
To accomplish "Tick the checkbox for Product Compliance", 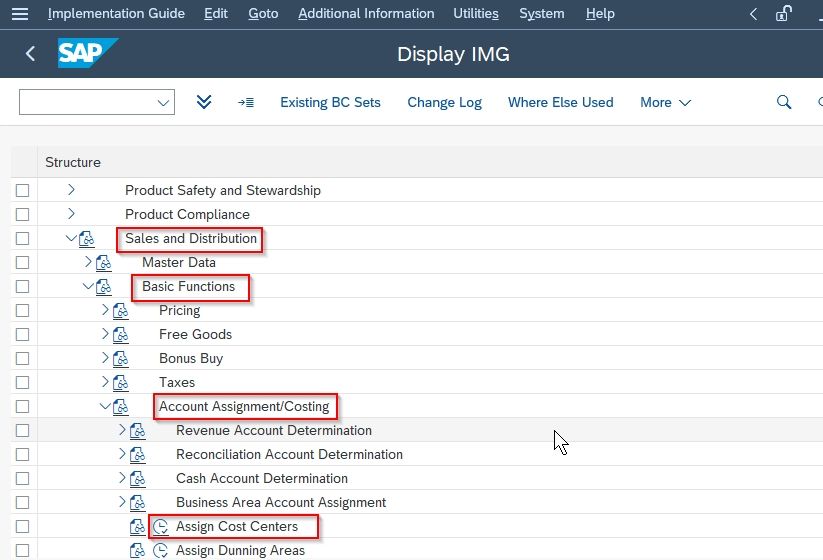I will coord(23,215).
